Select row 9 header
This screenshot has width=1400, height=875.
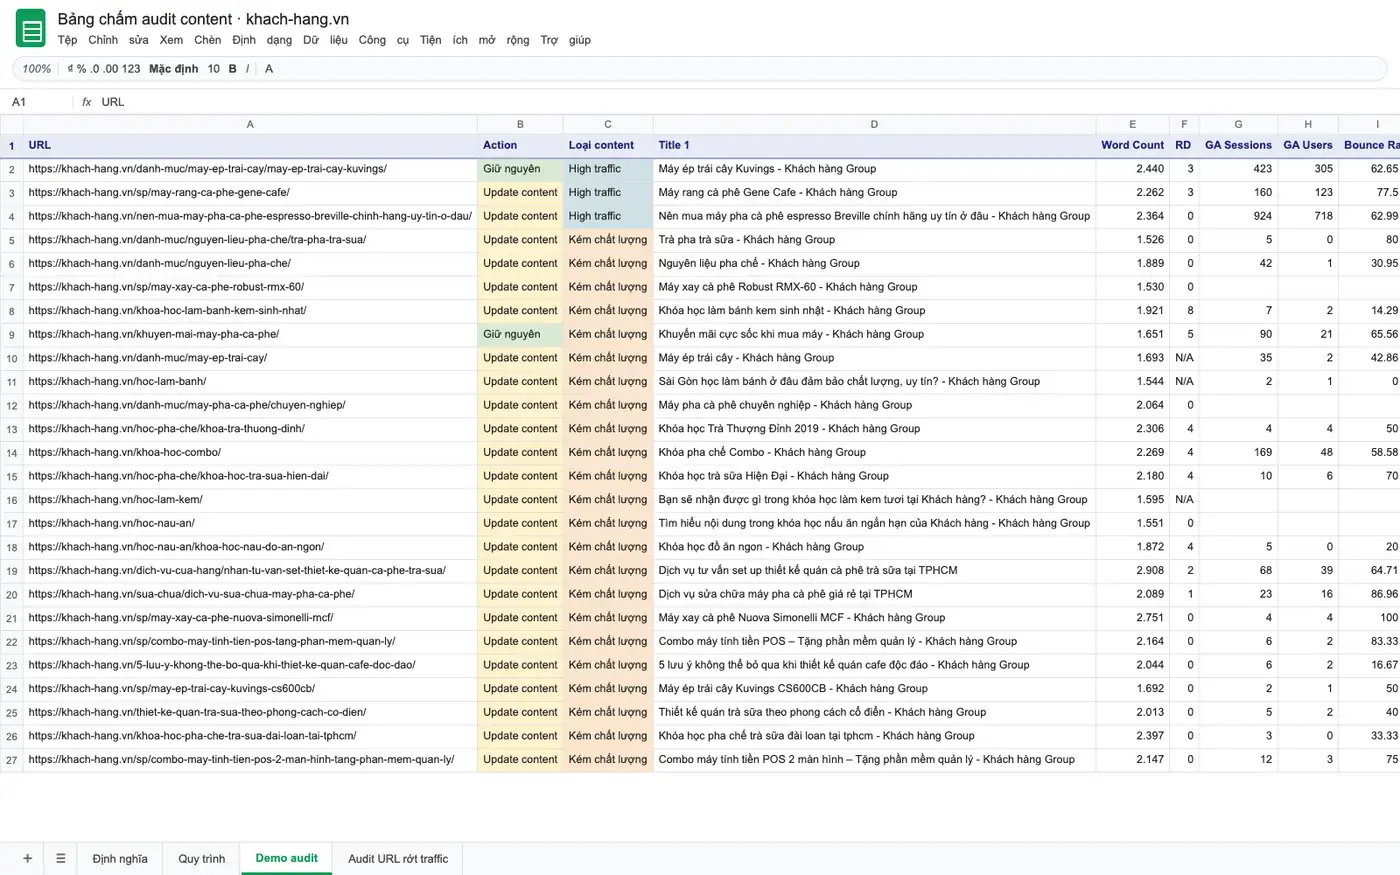coord(12,335)
